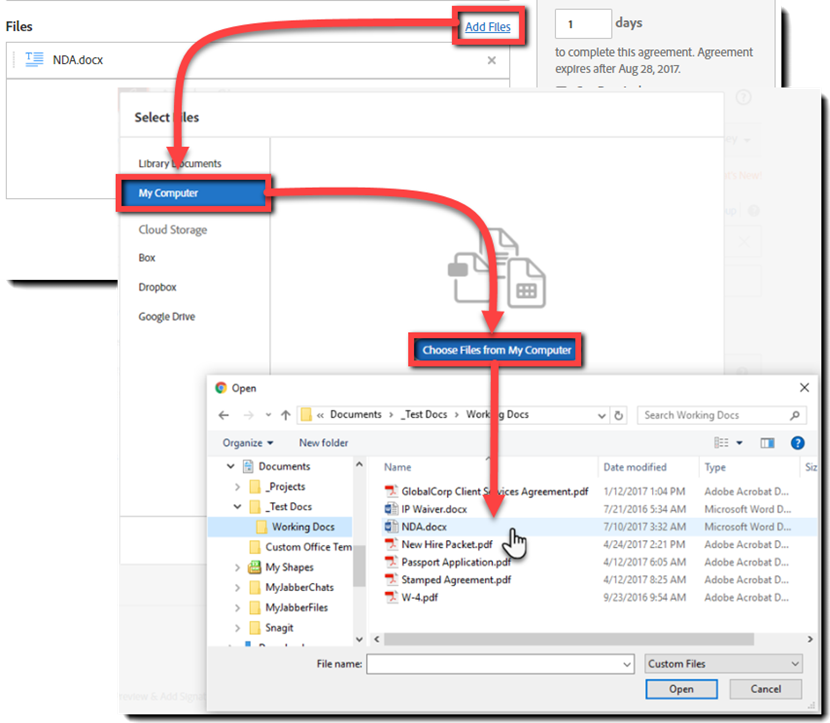This screenshot has height=723, width=830.
Task: Select the W-4.pdf file
Action: pyautogui.click(x=419, y=597)
